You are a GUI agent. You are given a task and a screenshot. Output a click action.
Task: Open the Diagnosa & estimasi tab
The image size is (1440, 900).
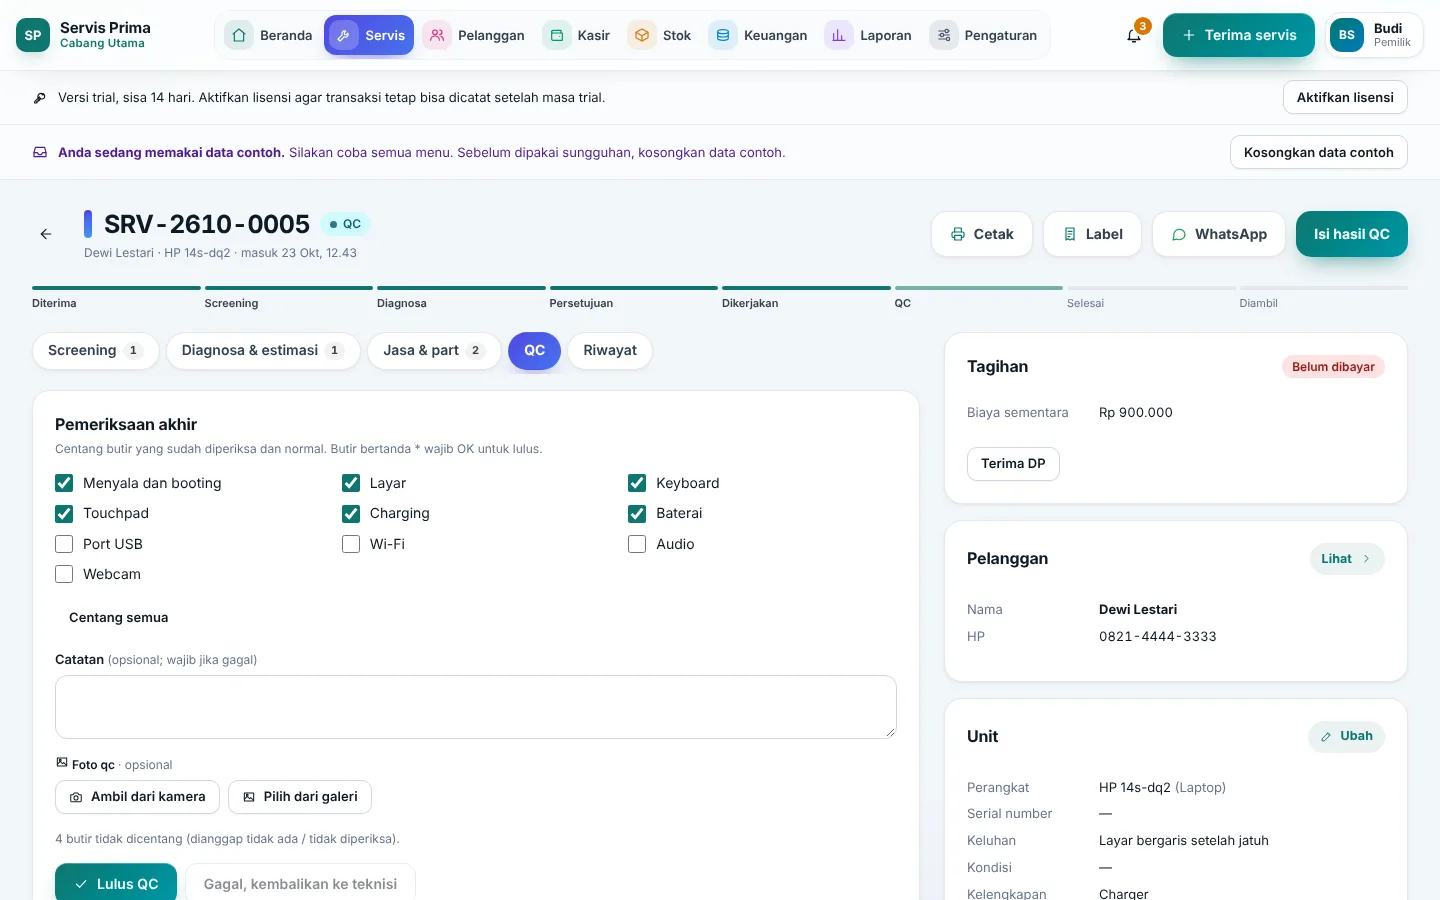pyautogui.click(x=263, y=351)
